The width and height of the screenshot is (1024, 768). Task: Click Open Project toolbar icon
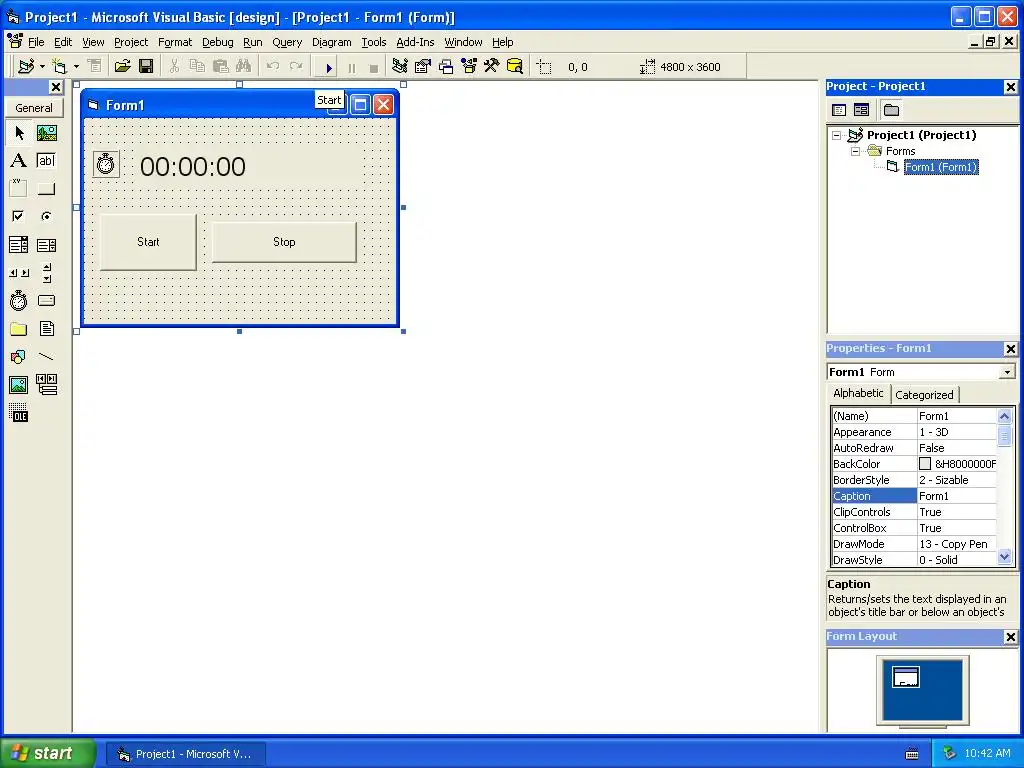pyautogui.click(x=122, y=66)
